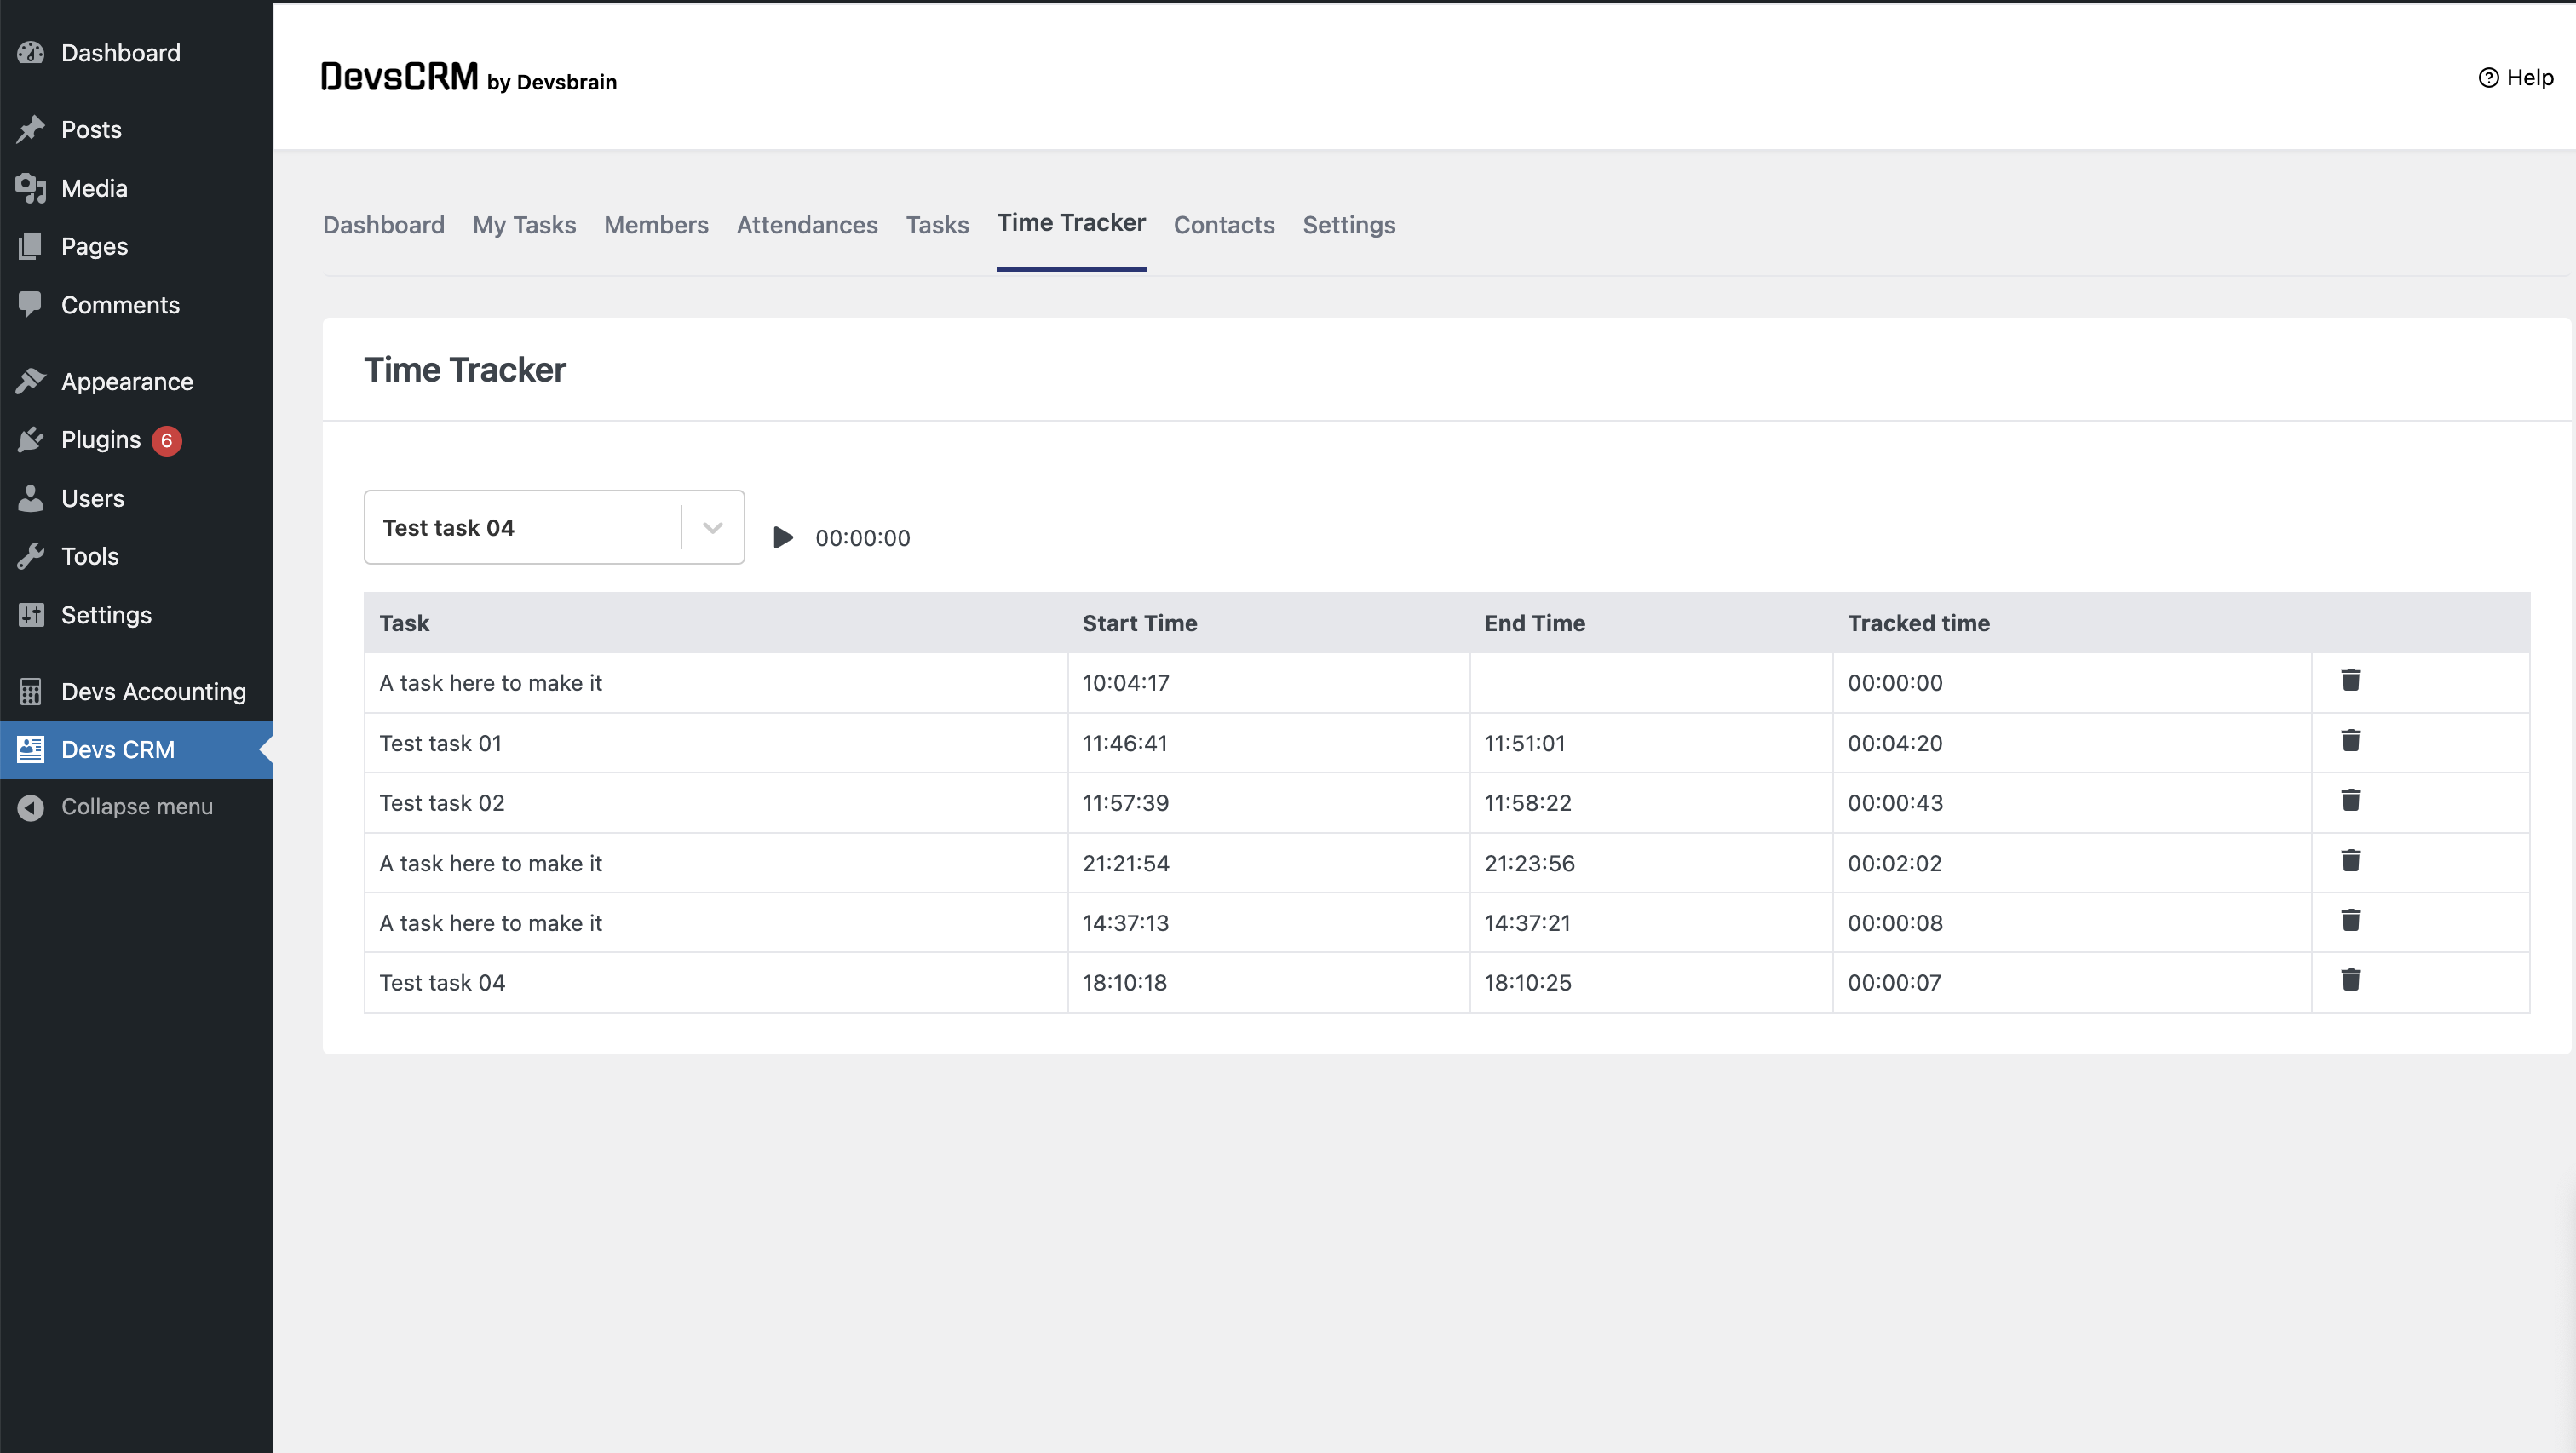Open the My Tasks tab
Screen dimensions: 2576x1453
pyautogui.click(x=524, y=225)
